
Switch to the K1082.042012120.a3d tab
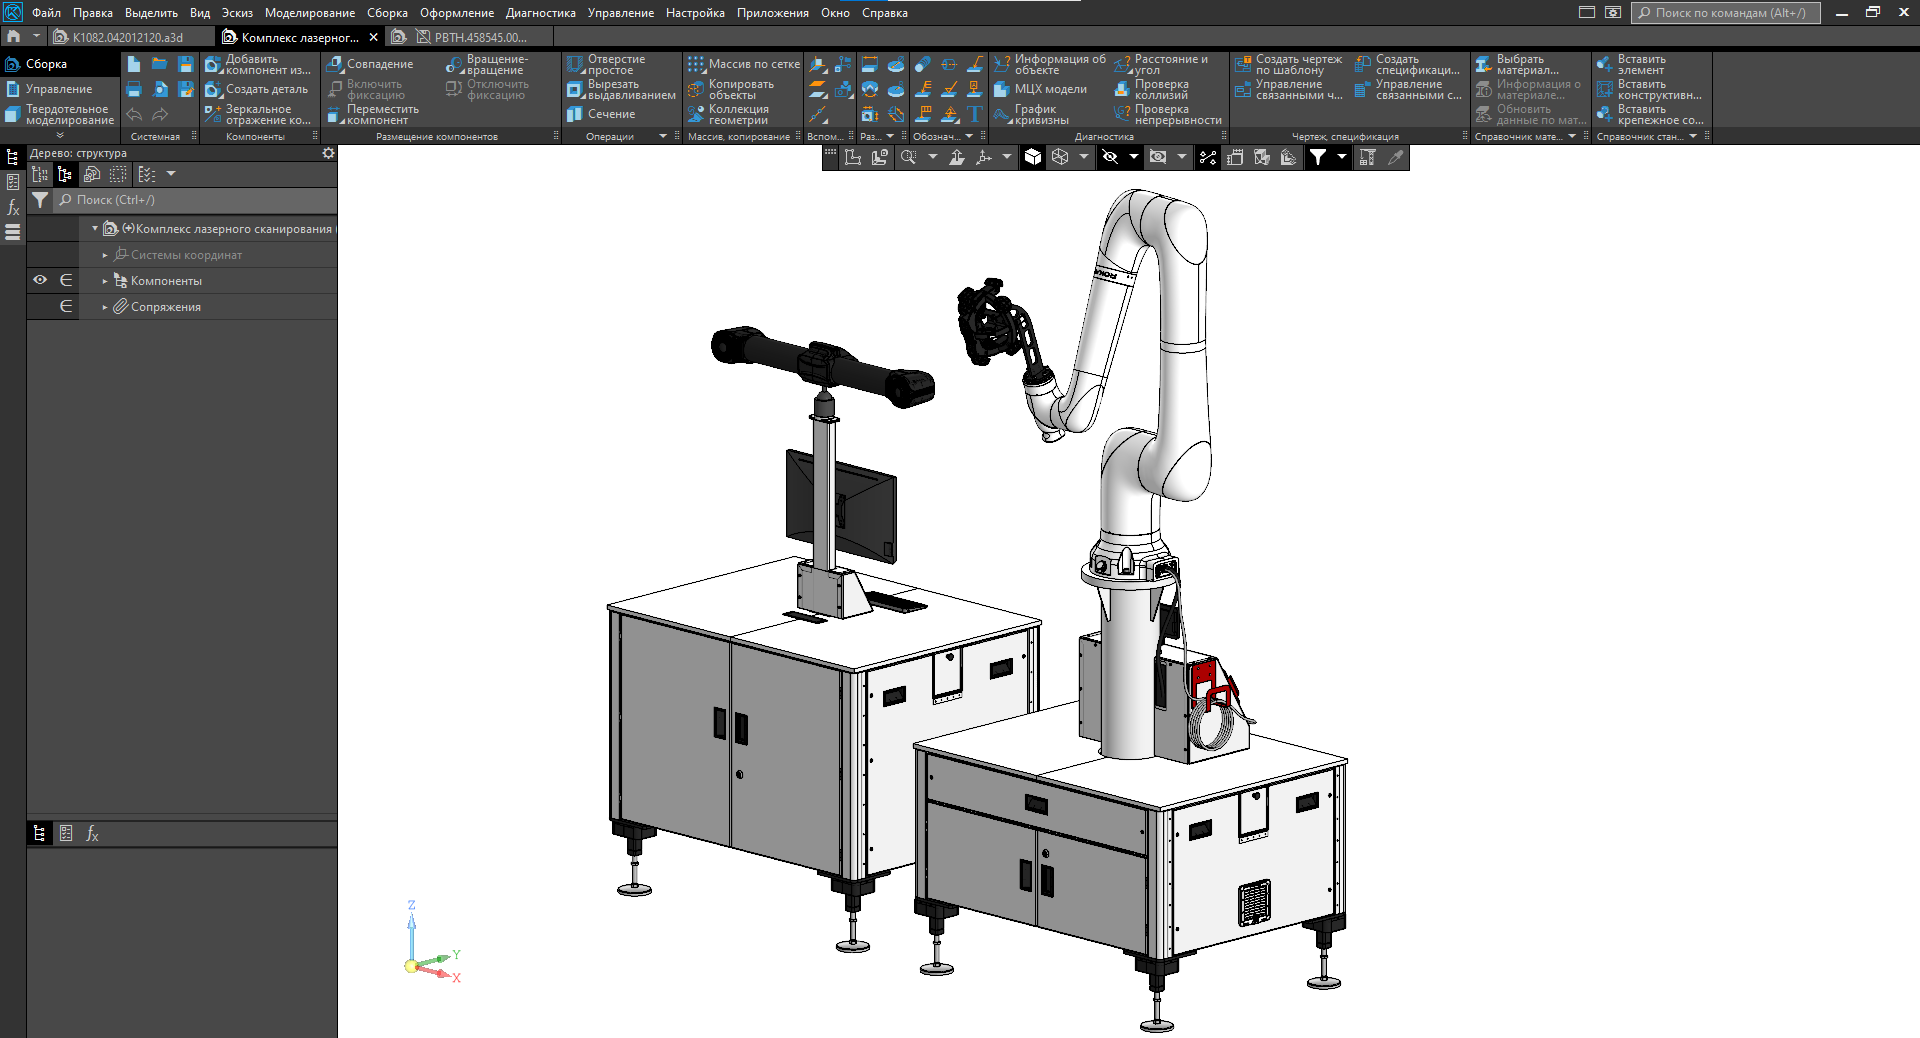[x=127, y=37]
